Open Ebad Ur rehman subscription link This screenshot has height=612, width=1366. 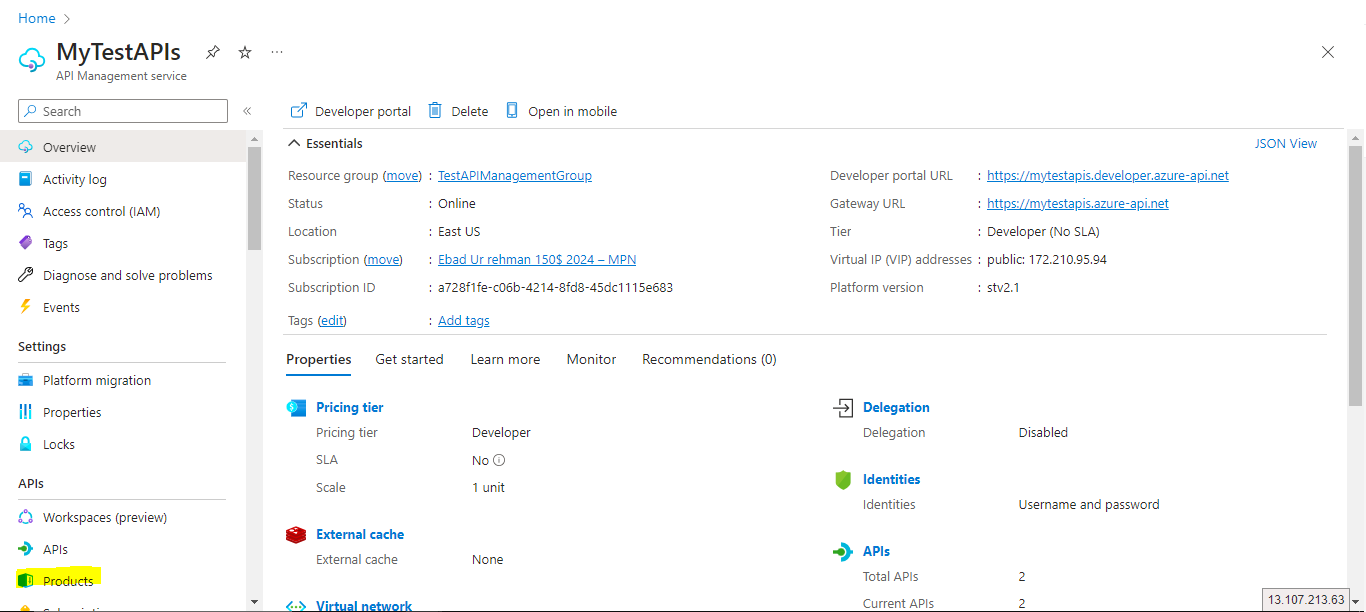537,259
